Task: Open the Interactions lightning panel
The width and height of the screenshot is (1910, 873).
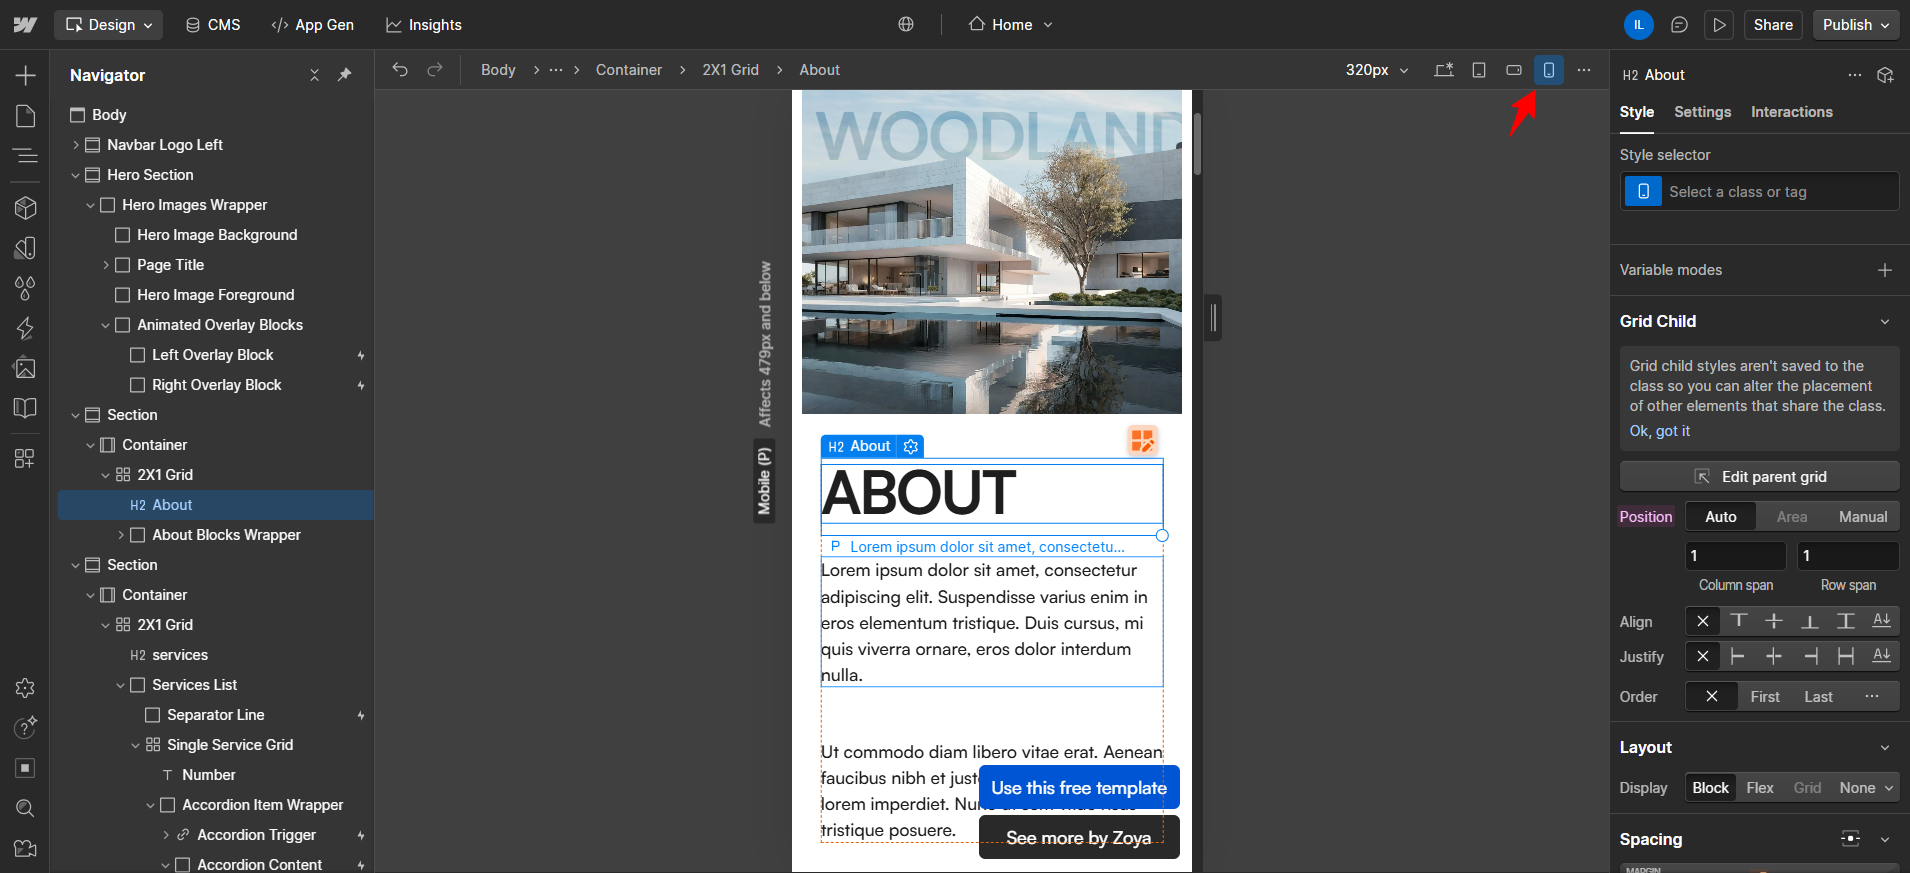Action: (x=25, y=328)
